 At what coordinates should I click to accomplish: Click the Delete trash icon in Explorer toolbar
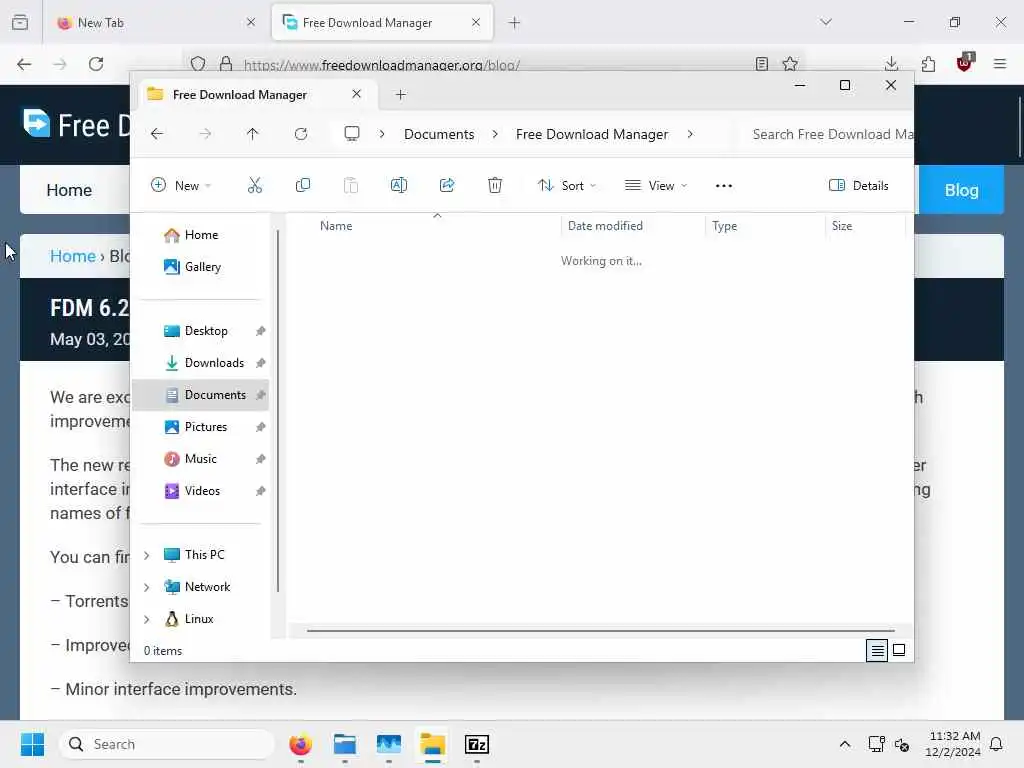(x=495, y=185)
